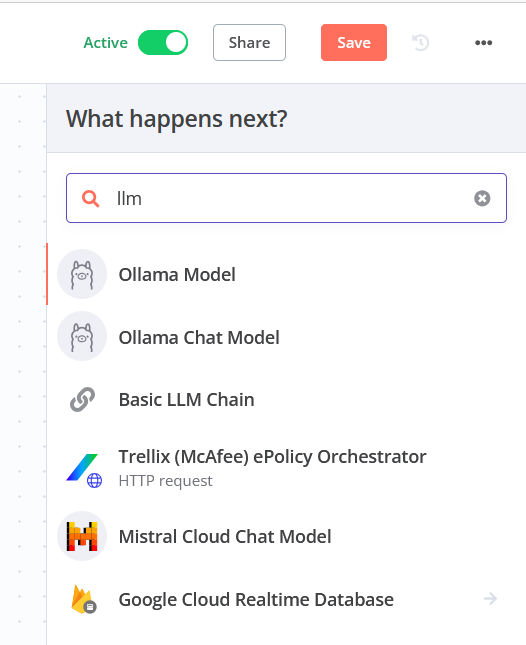Click the Trellix ePolicy Orchestrator icon

[x=83, y=470]
